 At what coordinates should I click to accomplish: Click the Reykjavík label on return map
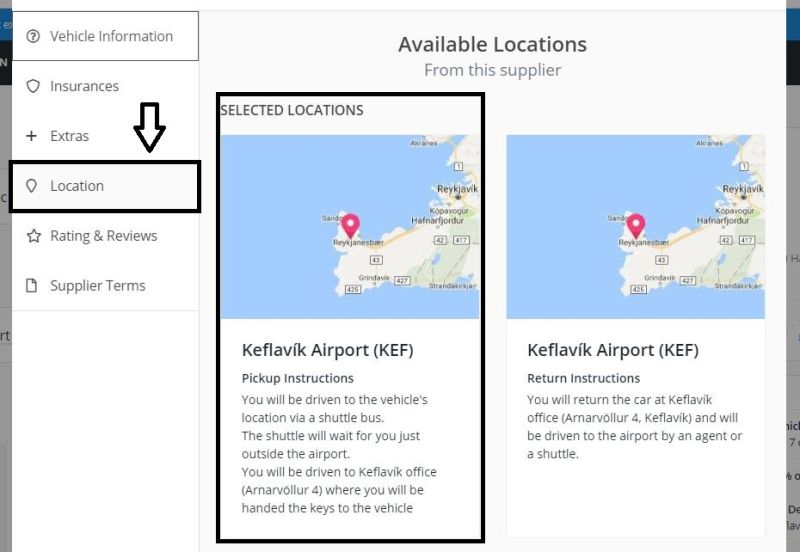tap(743, 189)
